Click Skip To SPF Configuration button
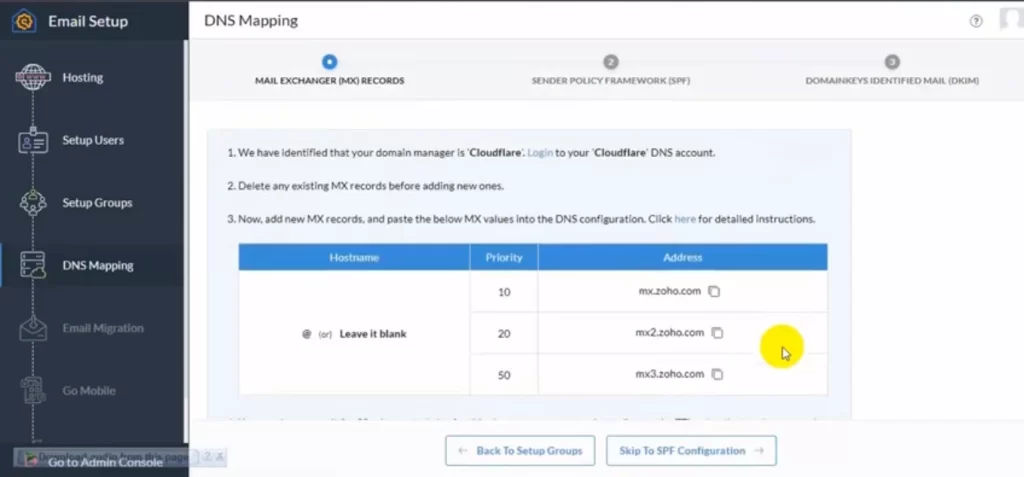The width and height of the screenshot is (1024, 477). (x=691, y=451)
